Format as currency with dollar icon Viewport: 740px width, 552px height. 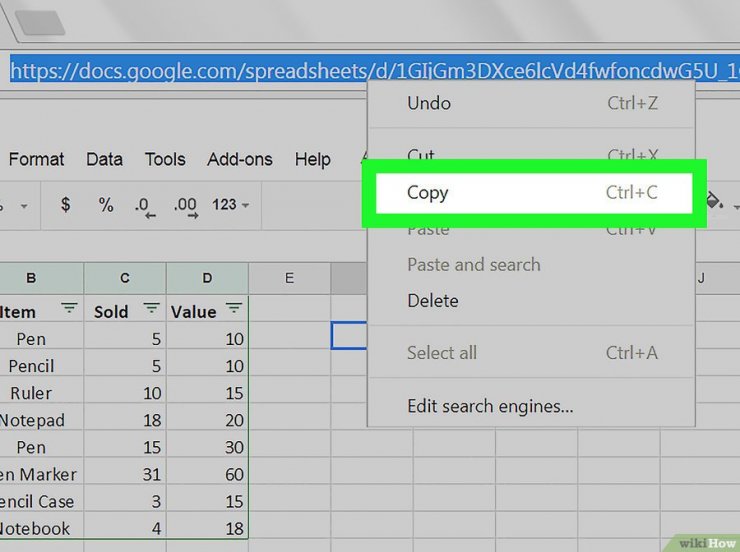66,205
